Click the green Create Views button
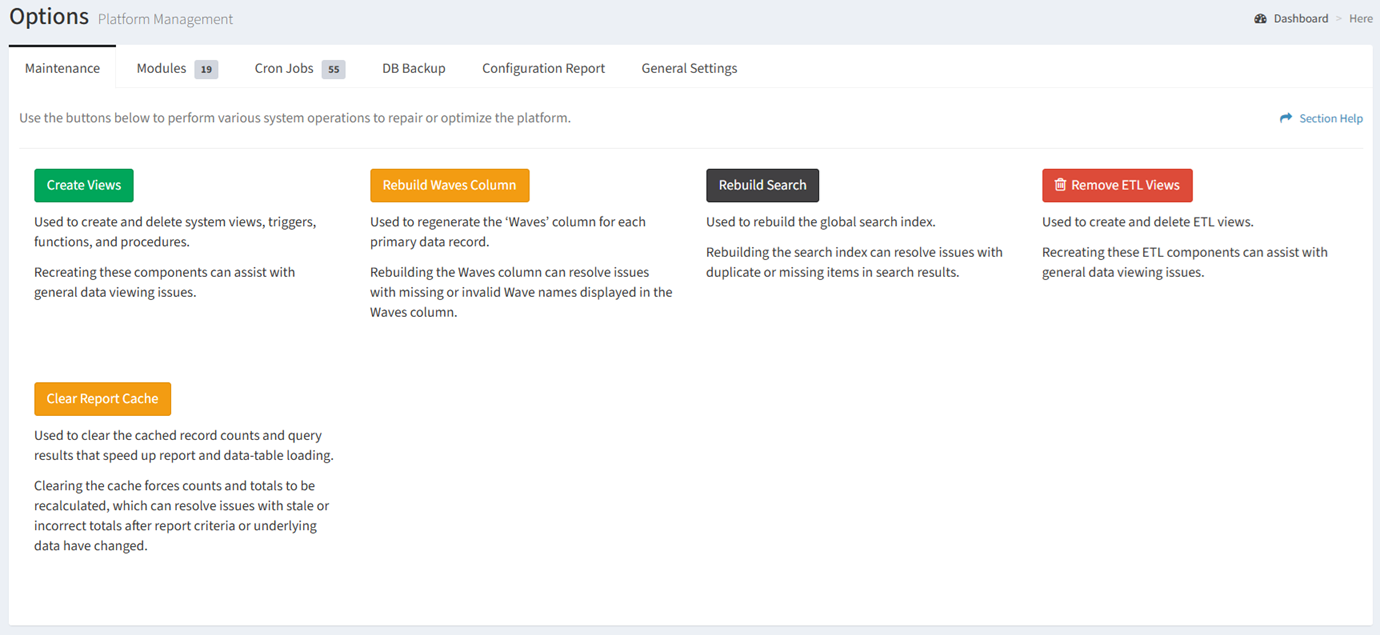Screen dimensions: 1380x635 [84, 185]
